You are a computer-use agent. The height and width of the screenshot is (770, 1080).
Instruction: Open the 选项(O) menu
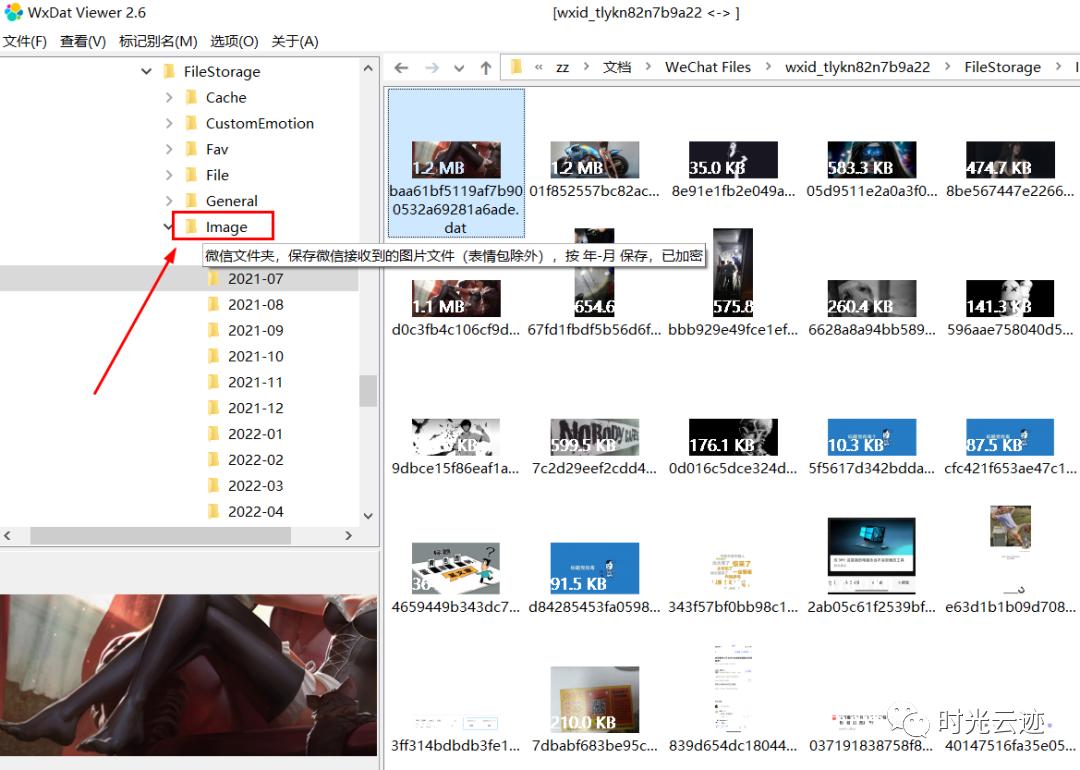(233, 40)
